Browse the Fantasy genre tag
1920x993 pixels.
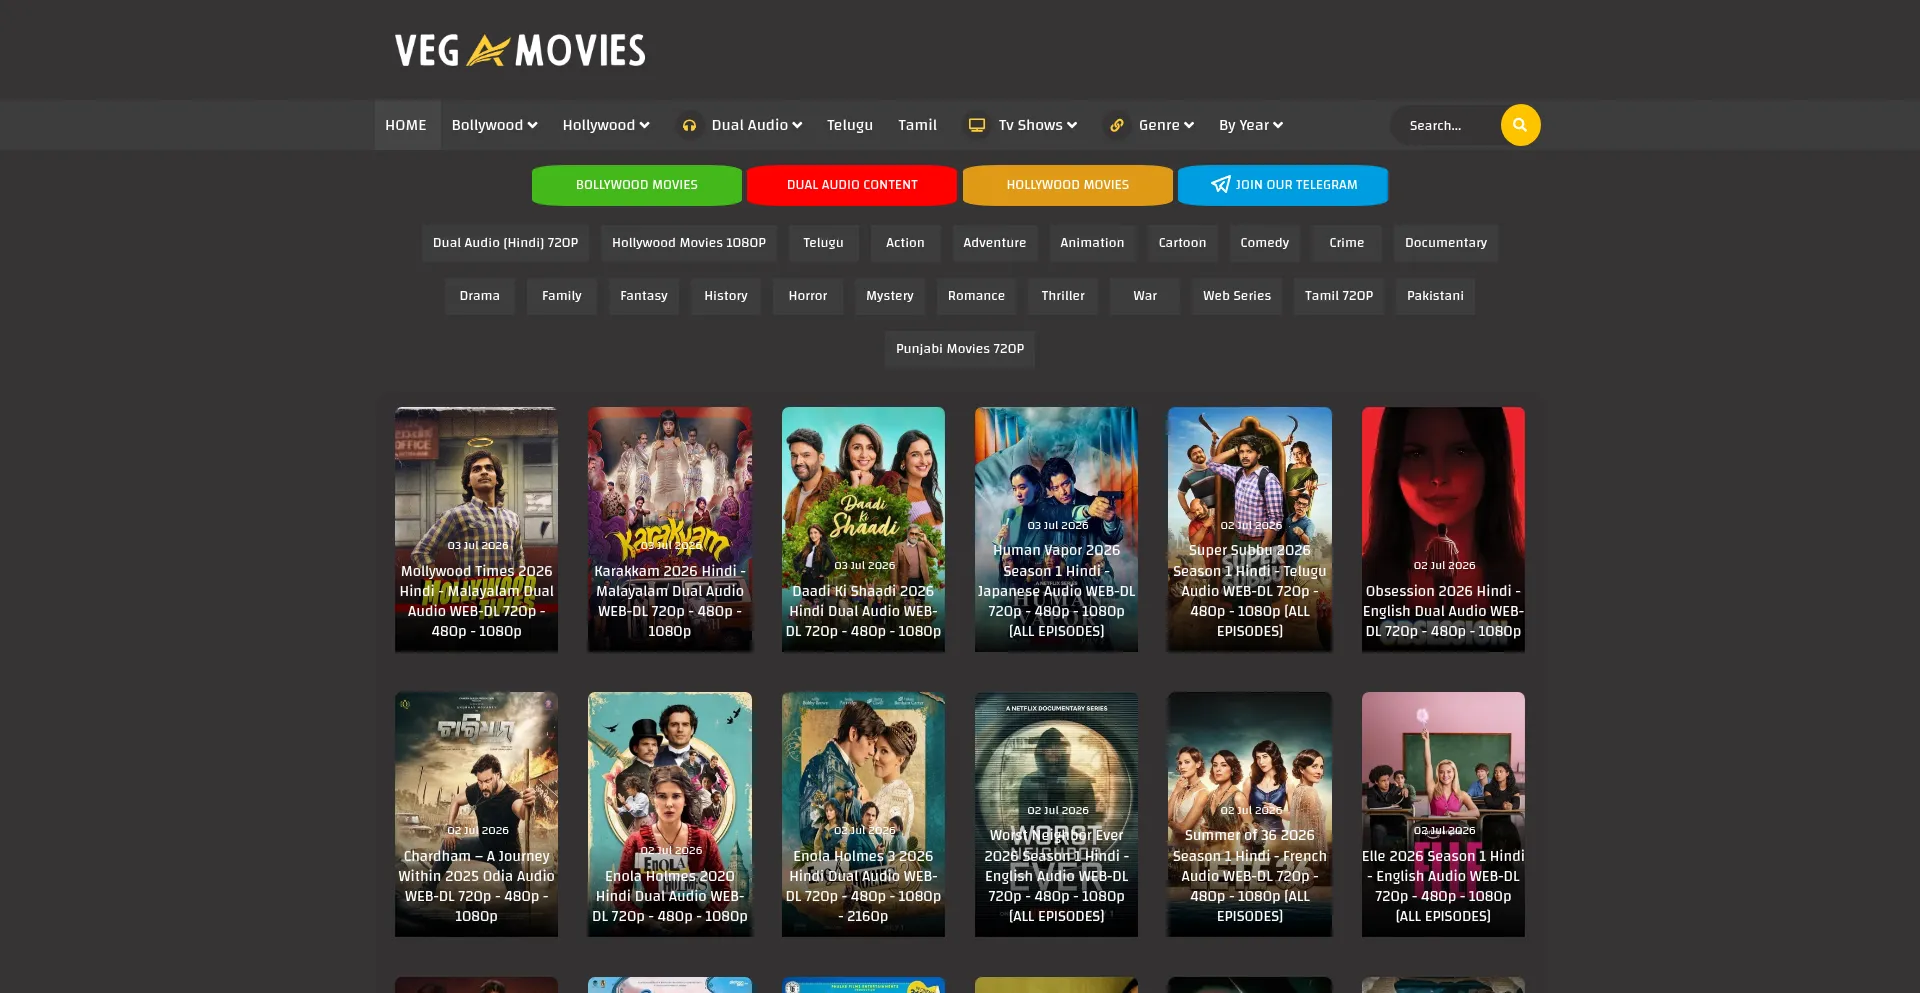(x=643, y=296)
